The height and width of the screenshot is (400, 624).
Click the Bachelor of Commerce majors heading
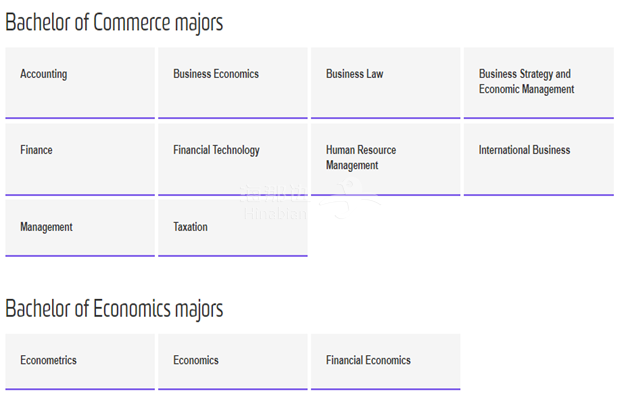point(114,22)
